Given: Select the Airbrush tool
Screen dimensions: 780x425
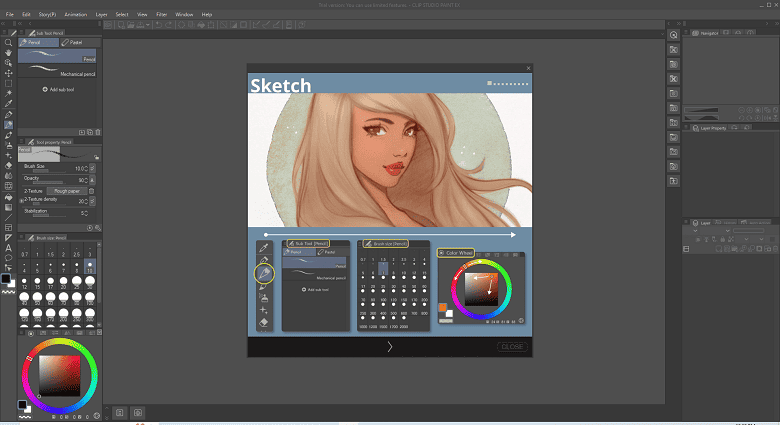Looking at the screenshot, I should click(8, 145).
